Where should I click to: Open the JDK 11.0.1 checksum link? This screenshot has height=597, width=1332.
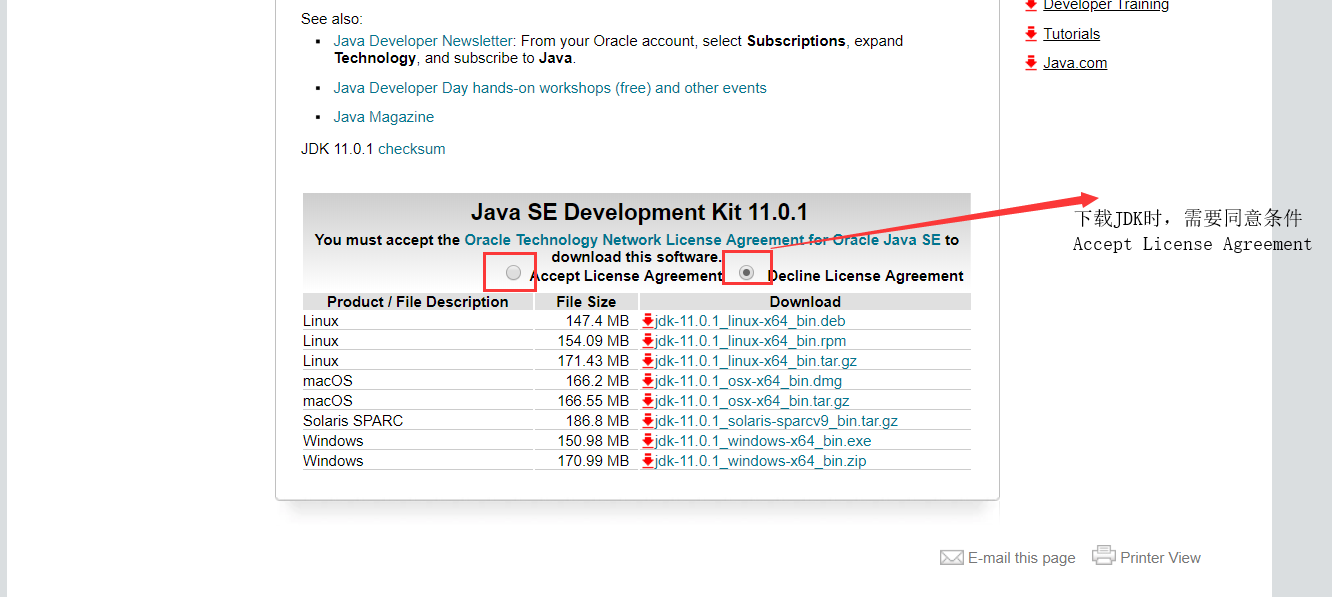[x=411, y=149]
